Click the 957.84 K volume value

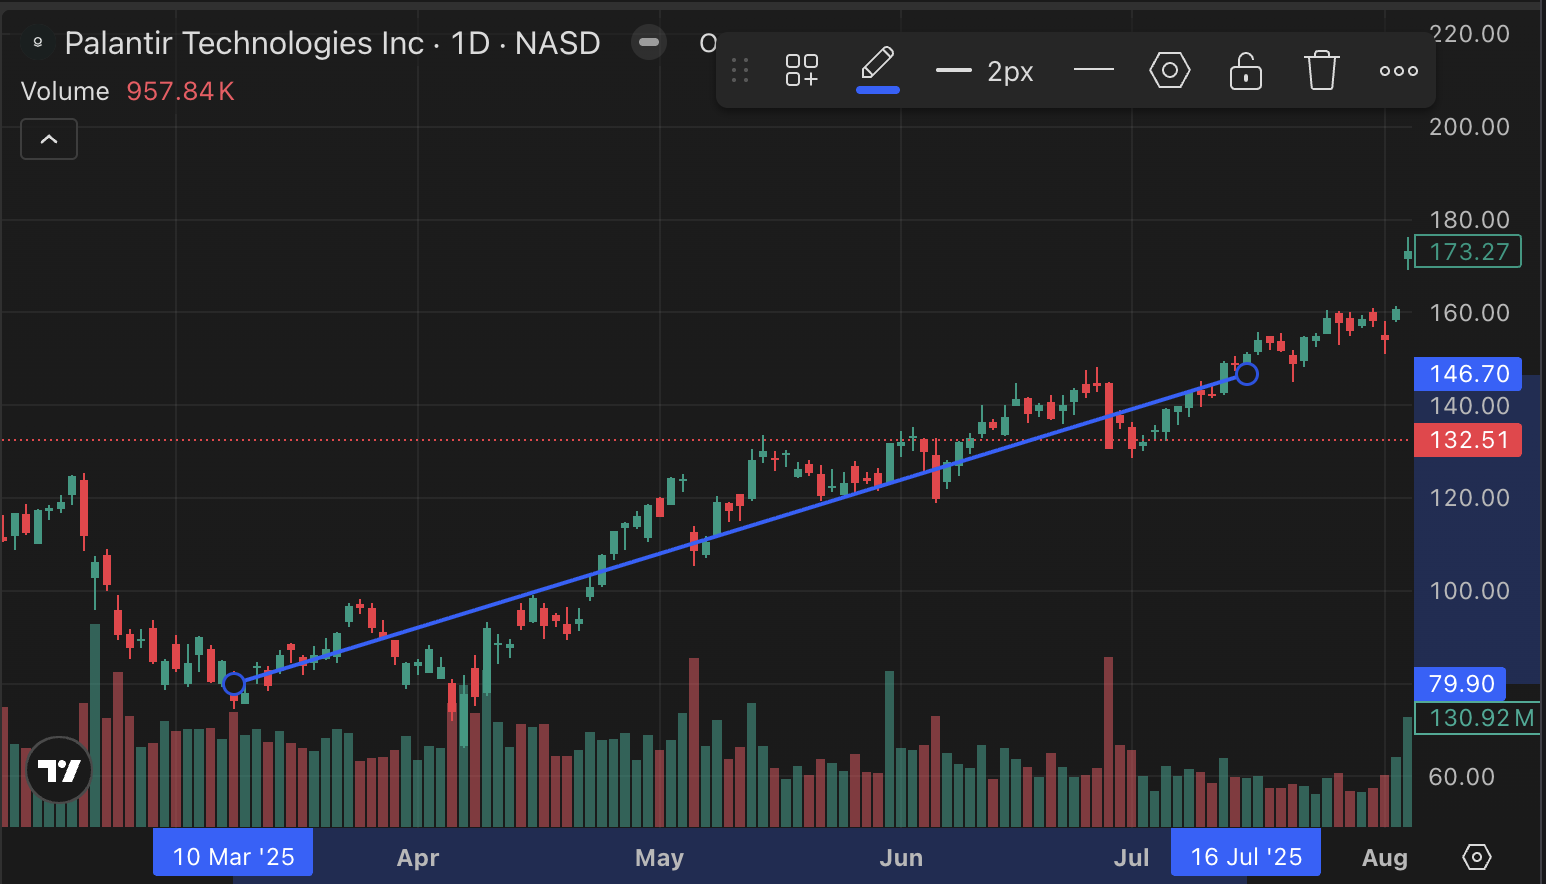[180, 91]
